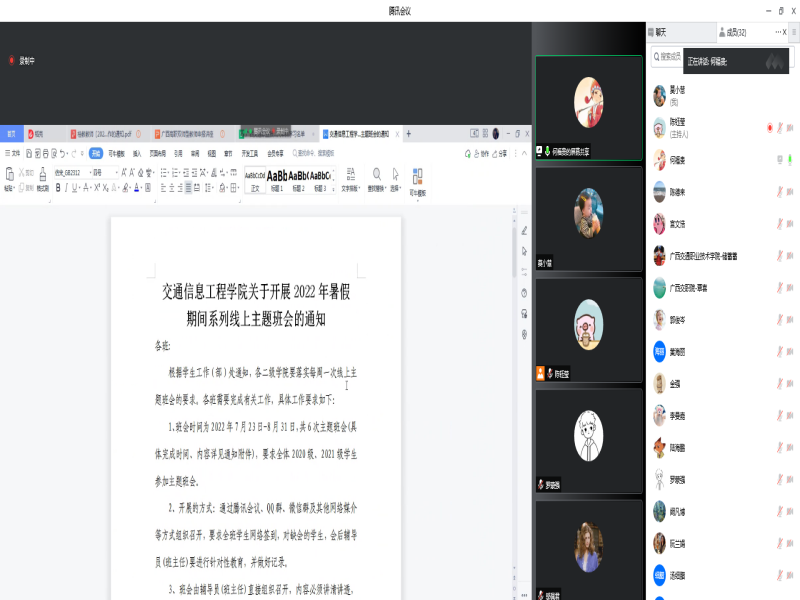Click the new tab plus icon

[x=408, y=133]
